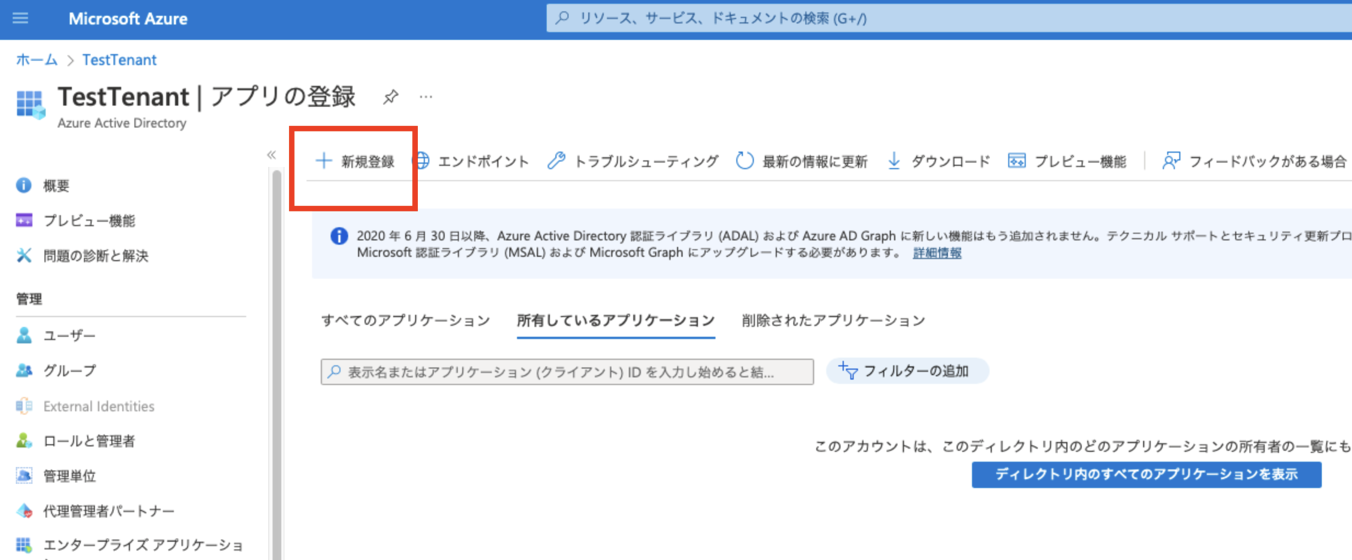Click the application name filter search field
The width and height of the screenshot is (1352, 560).
pos(567,371)
